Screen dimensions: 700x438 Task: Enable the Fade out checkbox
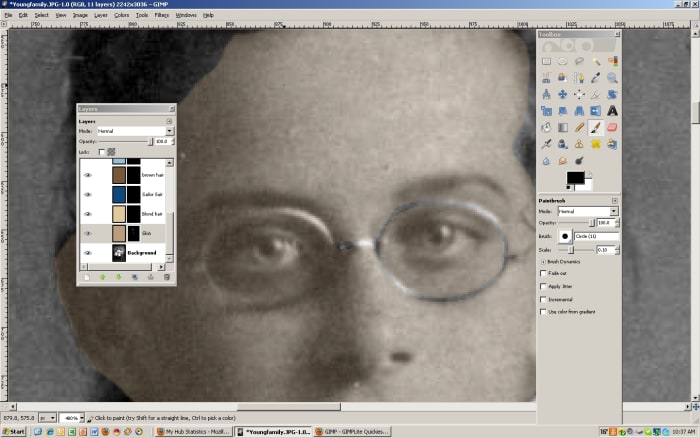click(543, 273)
